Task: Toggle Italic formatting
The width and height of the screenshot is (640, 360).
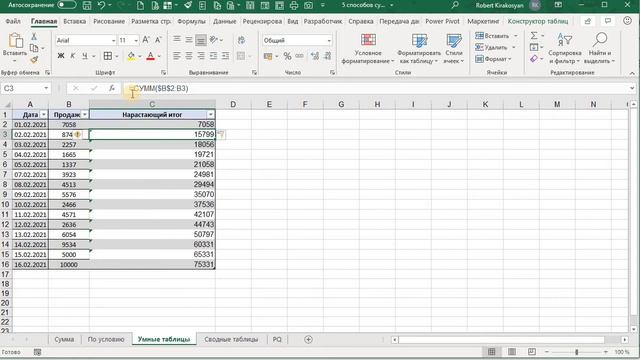Action: [73, 56]
